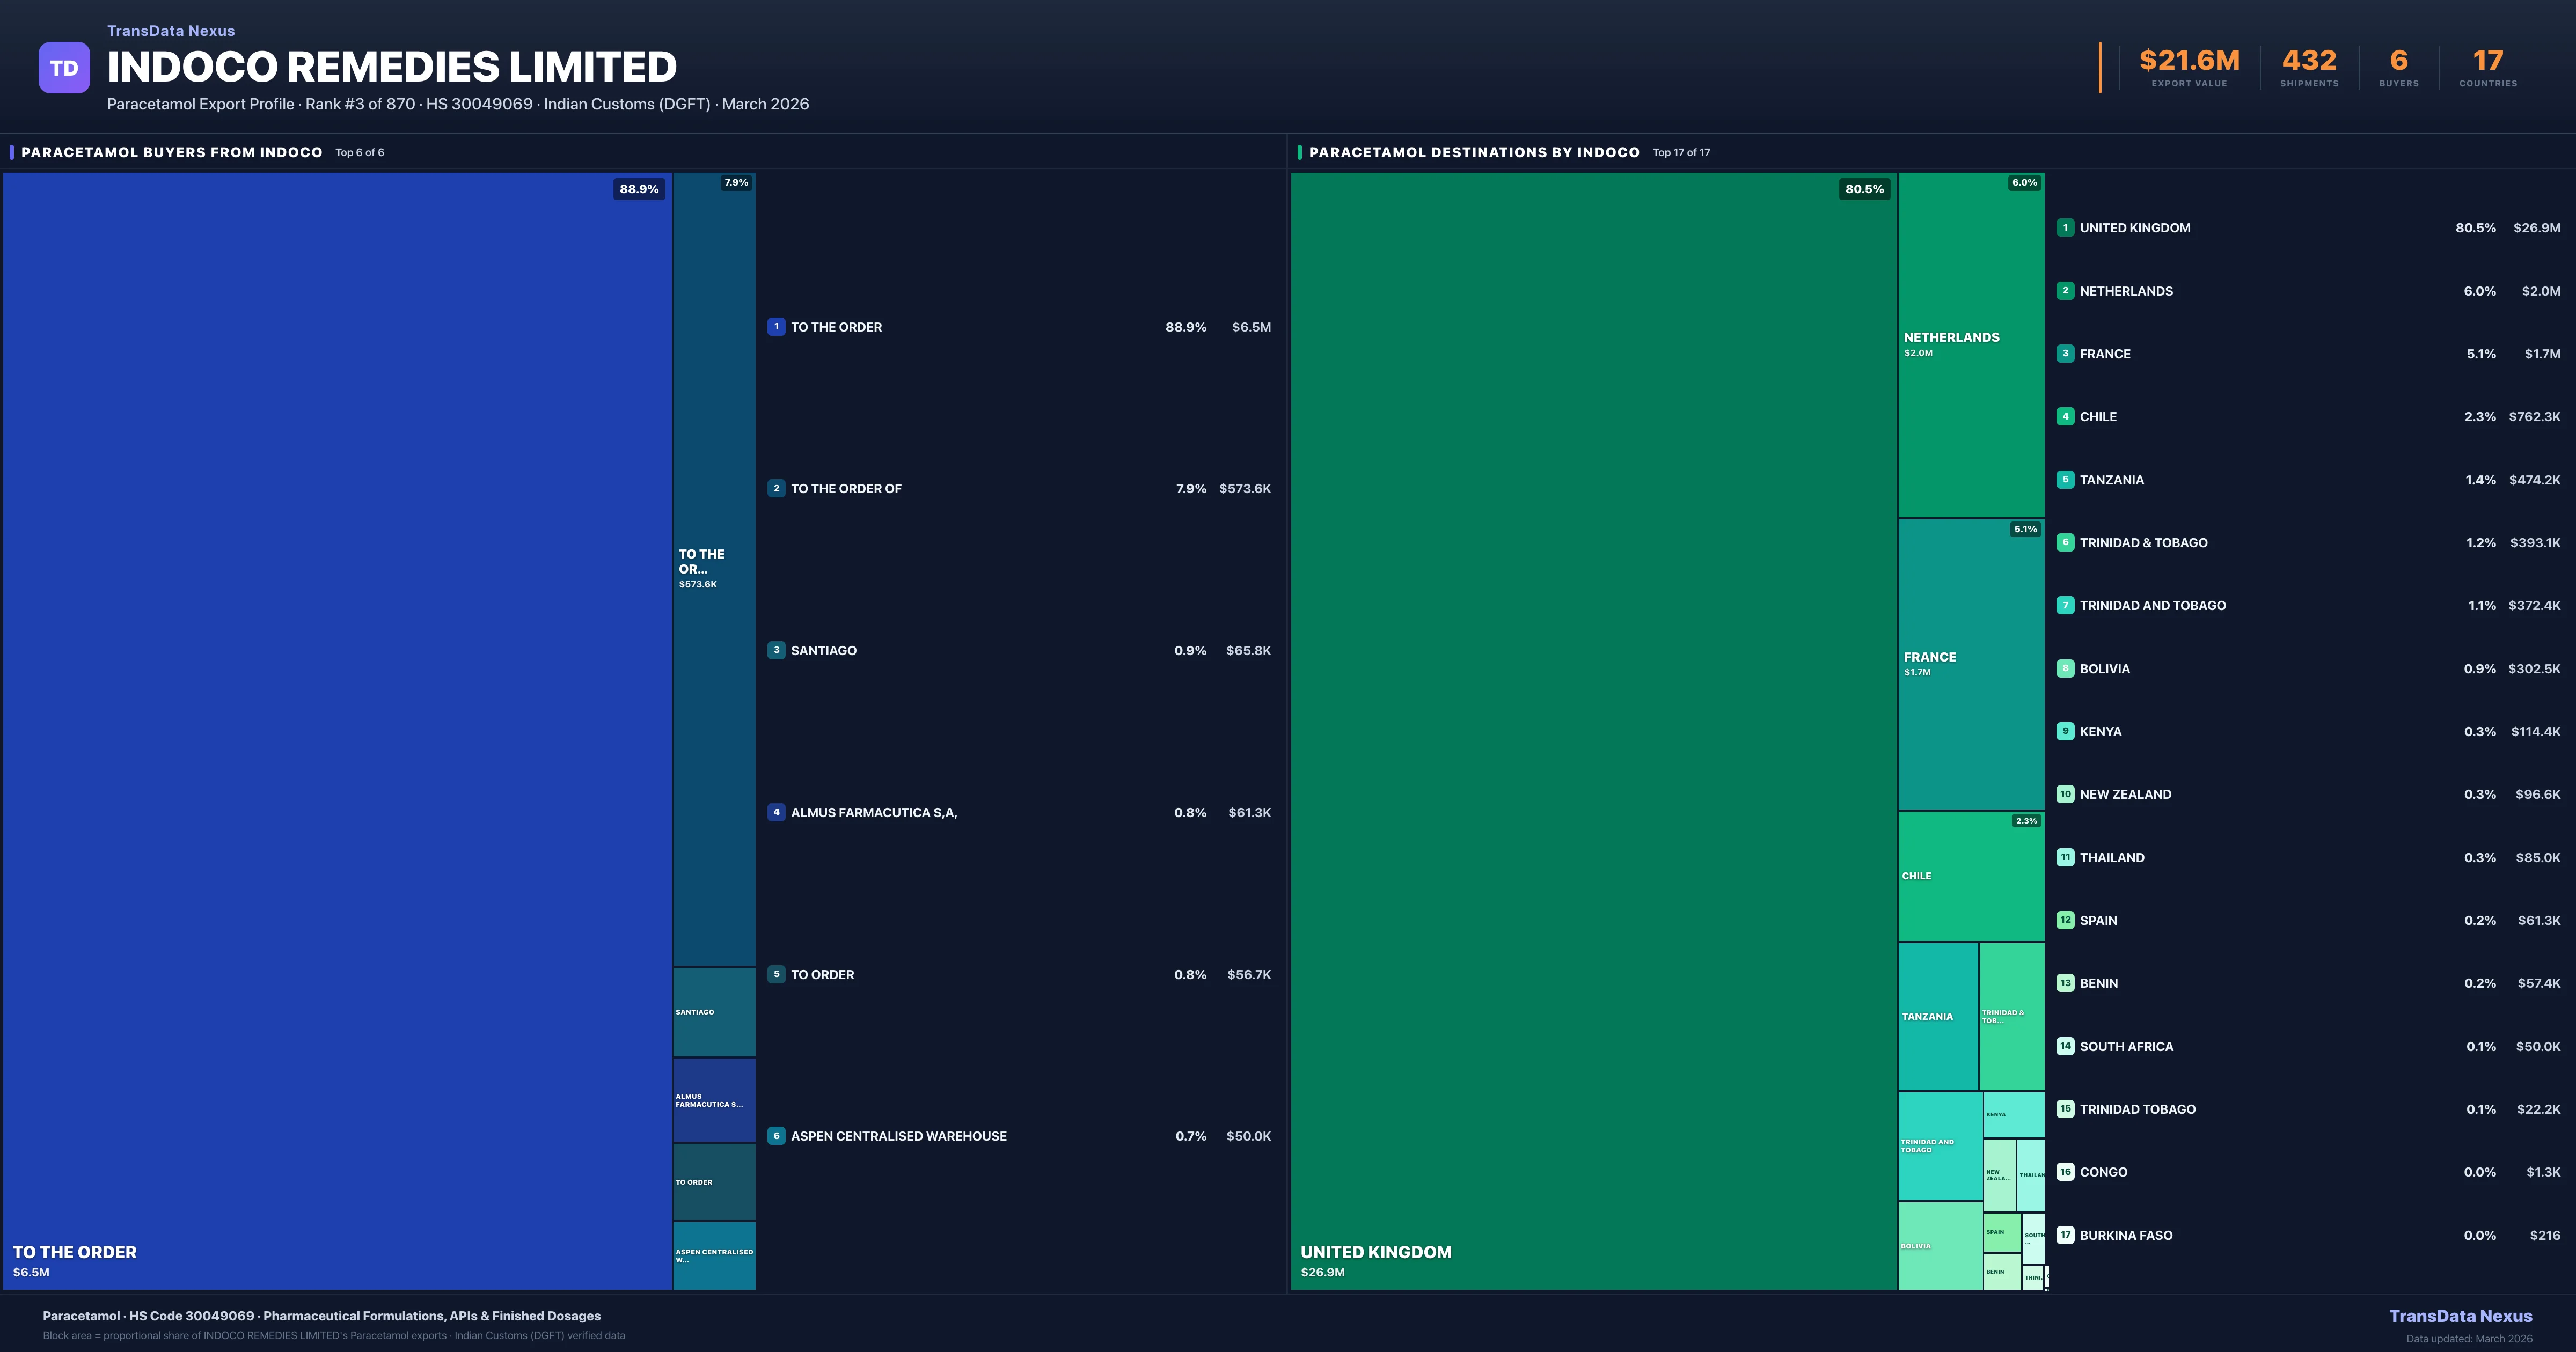Click rank badge 17 for BURKINA FASO

[2065, 1235]
